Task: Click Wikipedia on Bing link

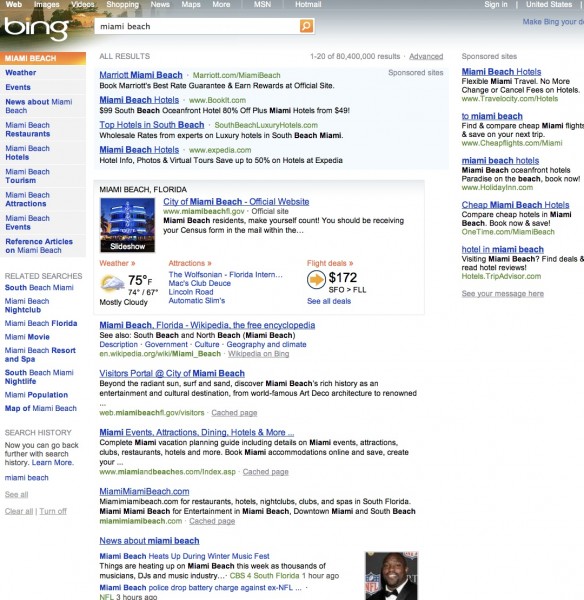Action: click(x=258, y=354)
